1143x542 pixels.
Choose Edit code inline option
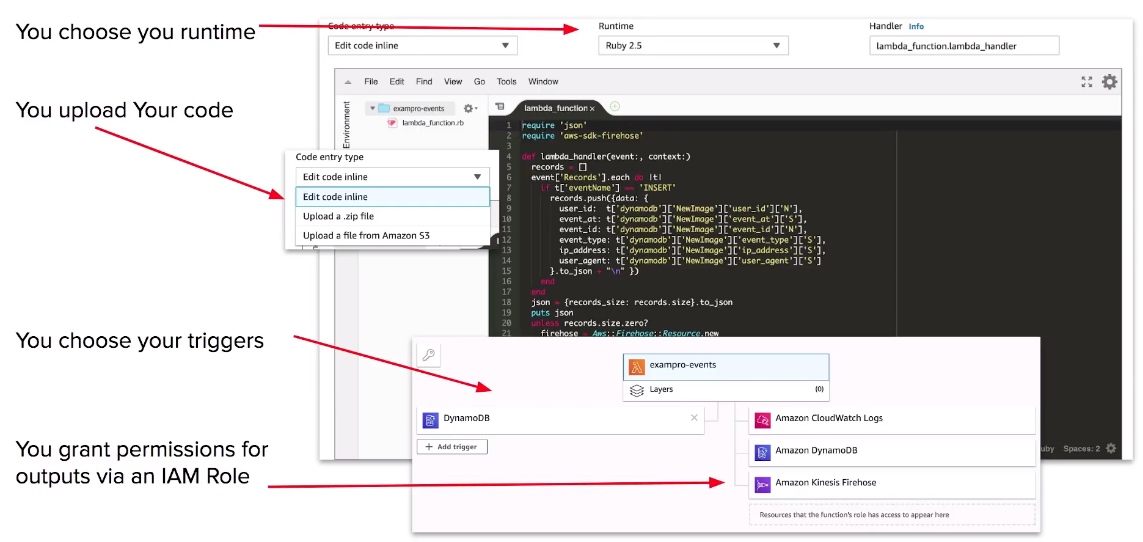click(392, 197)
